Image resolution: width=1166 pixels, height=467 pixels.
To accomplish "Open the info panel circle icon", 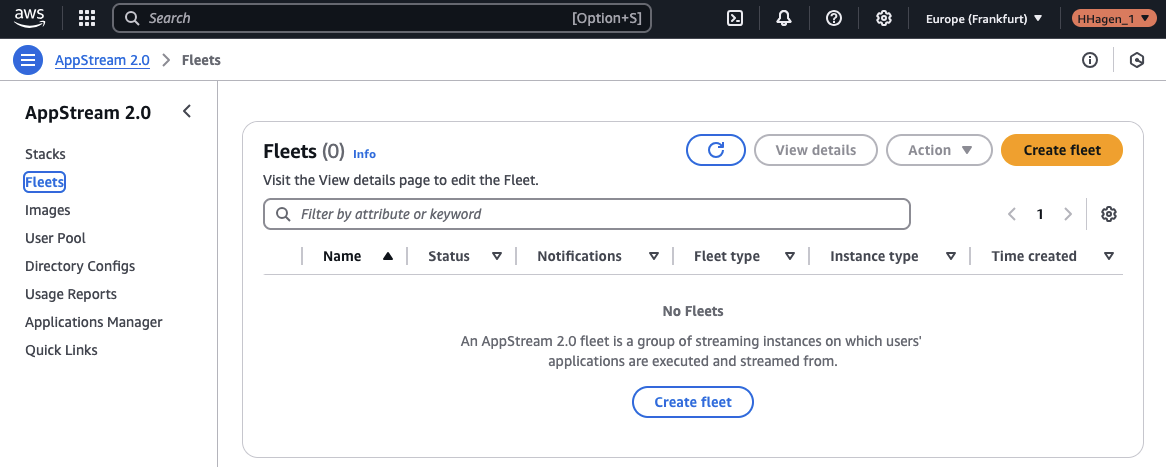I will coord(1090,60).
